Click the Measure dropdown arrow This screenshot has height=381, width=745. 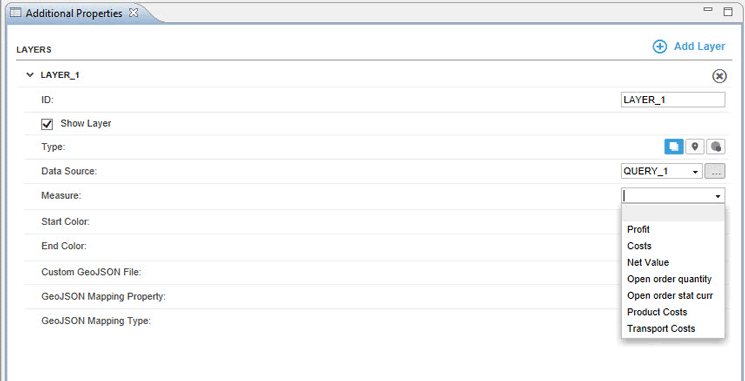716,196
